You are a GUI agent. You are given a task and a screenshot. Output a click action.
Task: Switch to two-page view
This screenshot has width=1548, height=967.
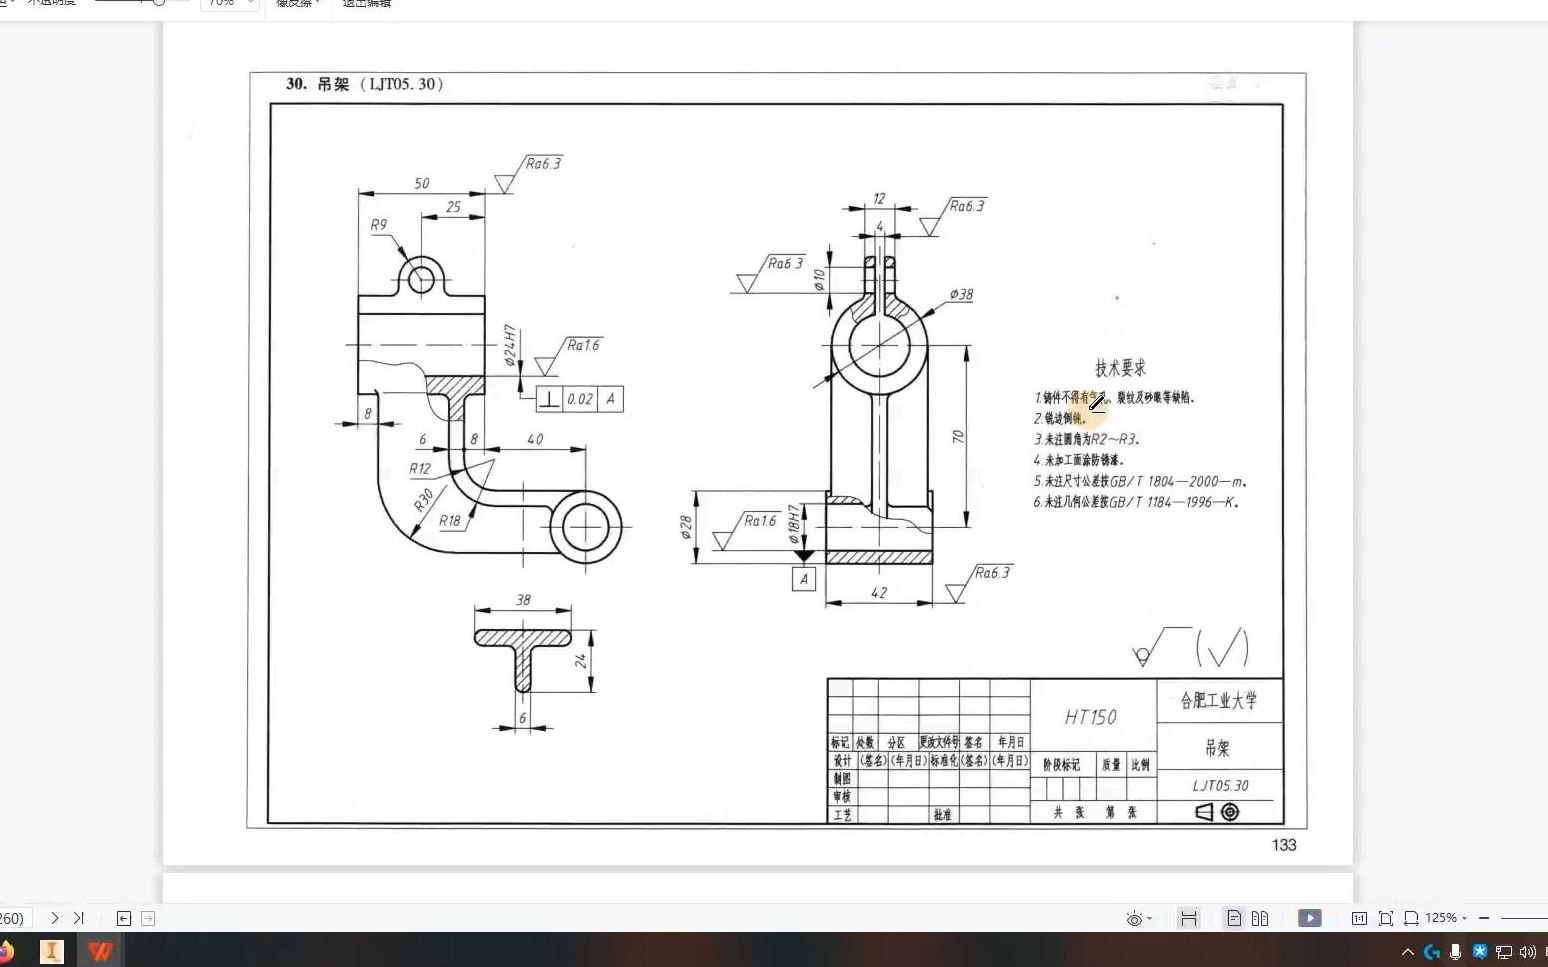coord(1260,918)
